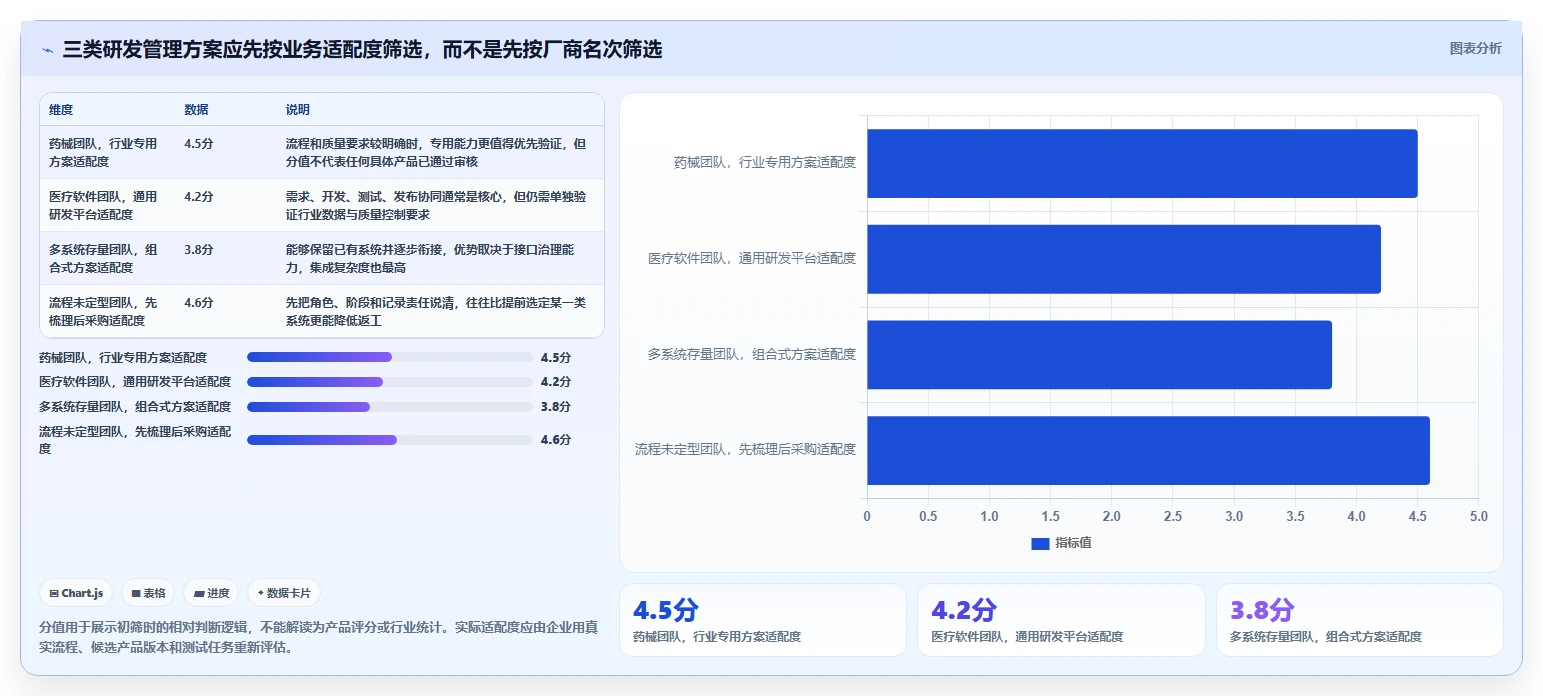Viewport: 1543px width, 696px height.
Task: Click the 说明 column header
Action: click(x=298, y=110)
